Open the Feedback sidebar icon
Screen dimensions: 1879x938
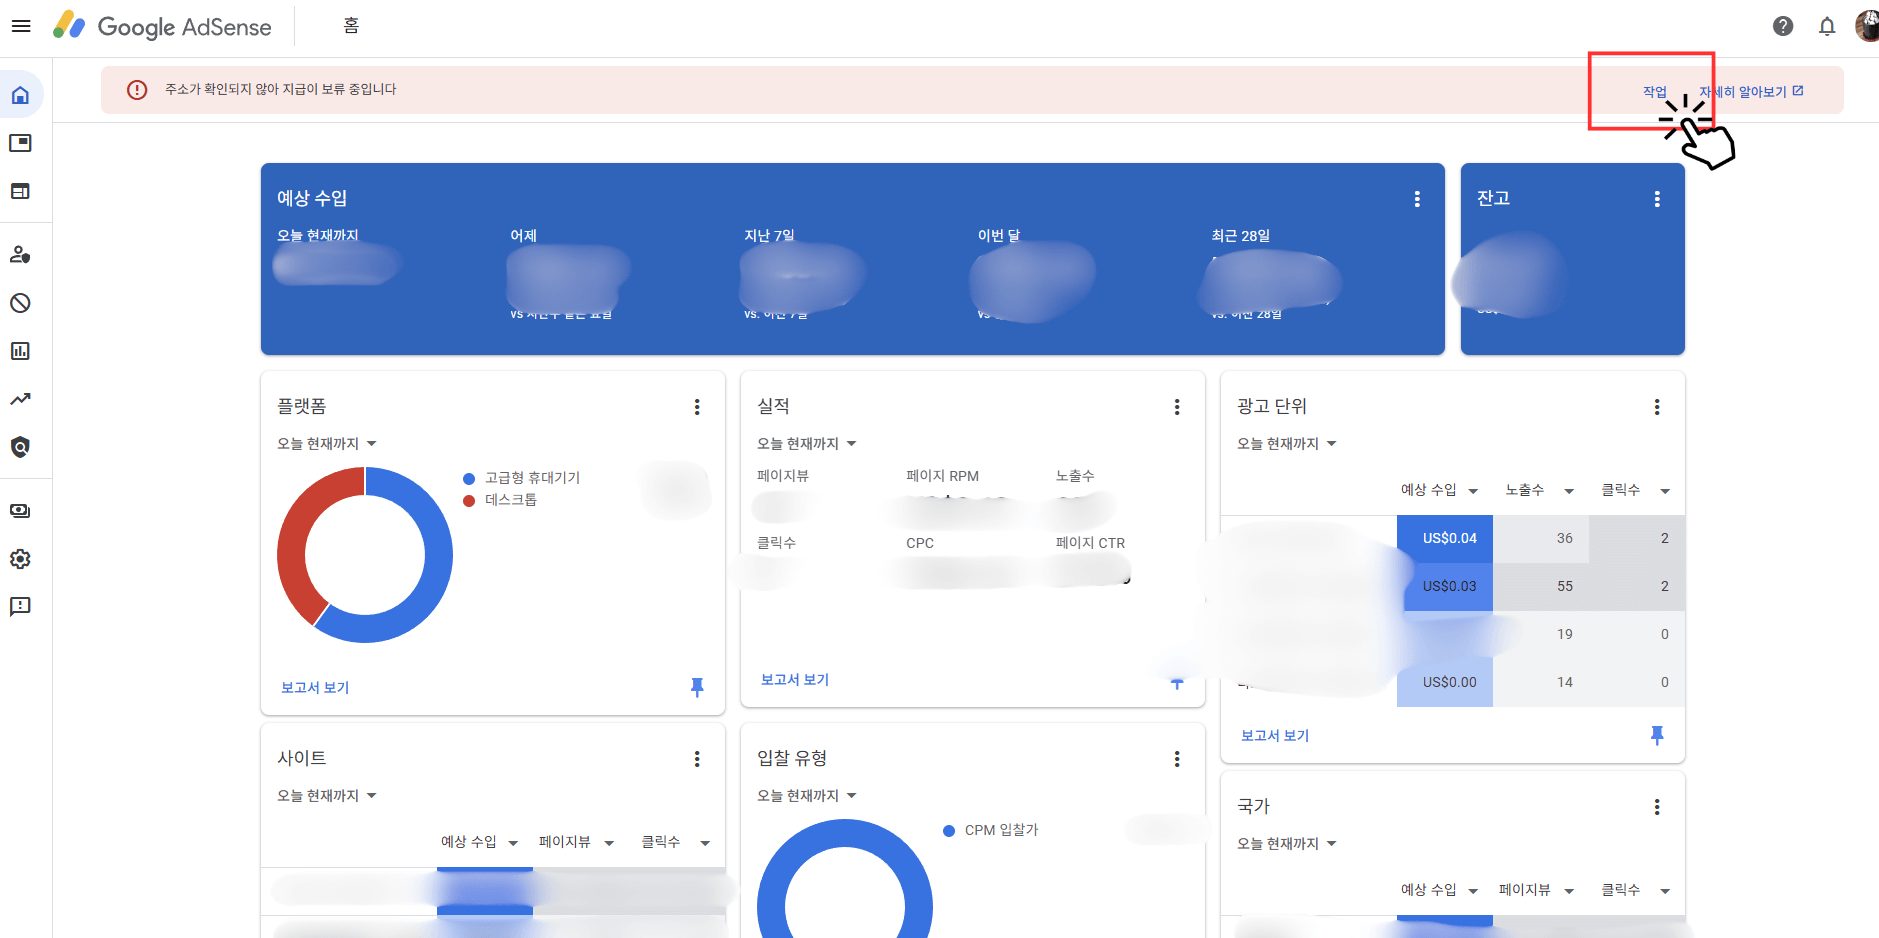(21, 606)
